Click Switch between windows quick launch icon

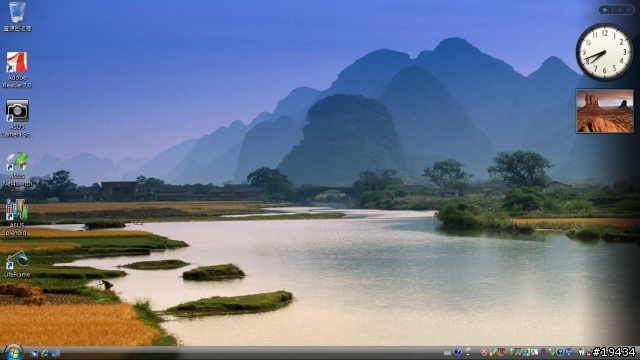(x=56, y=353)
